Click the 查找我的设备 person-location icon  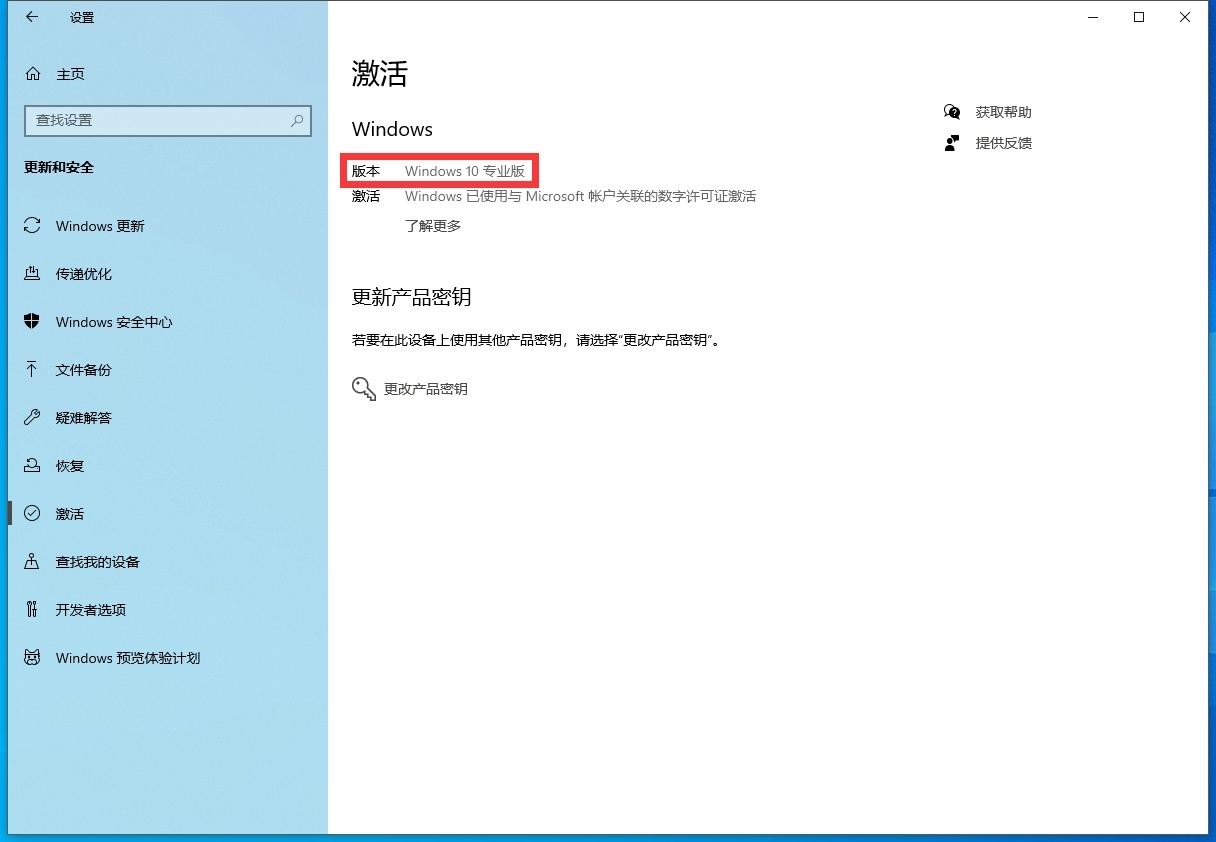click(x=32, y=562)
